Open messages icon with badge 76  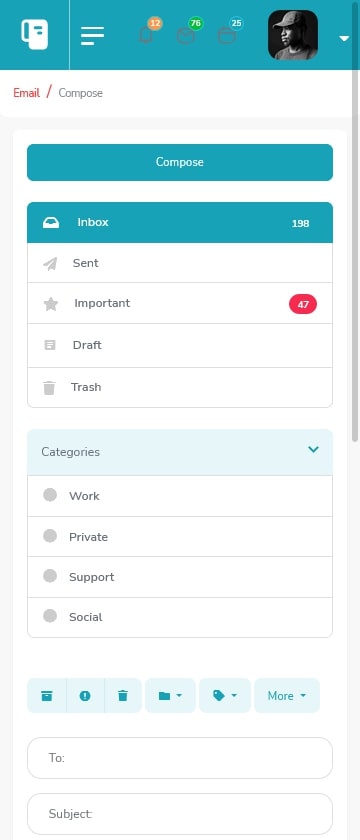tap(186, 36)
